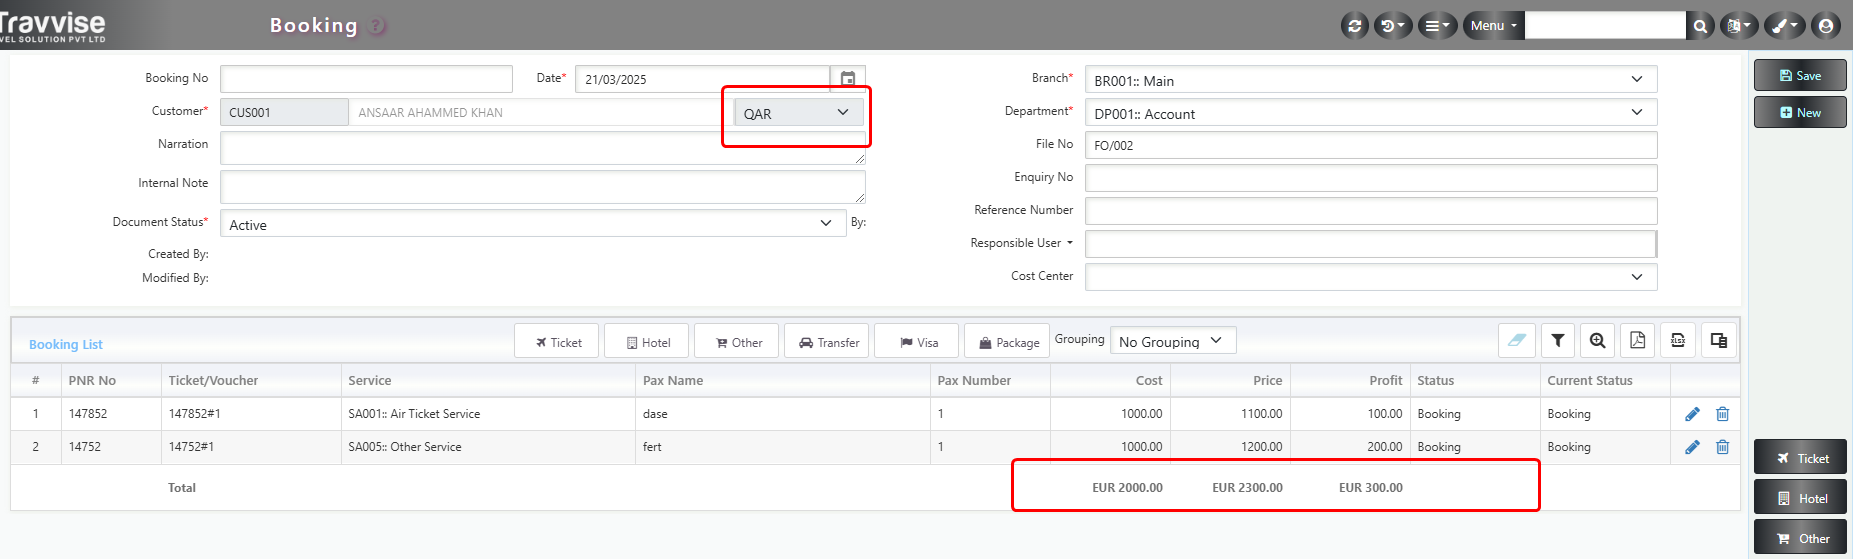
Task: Open the Branch dropdown BR001:: Main
Action: click(1371, 80)
